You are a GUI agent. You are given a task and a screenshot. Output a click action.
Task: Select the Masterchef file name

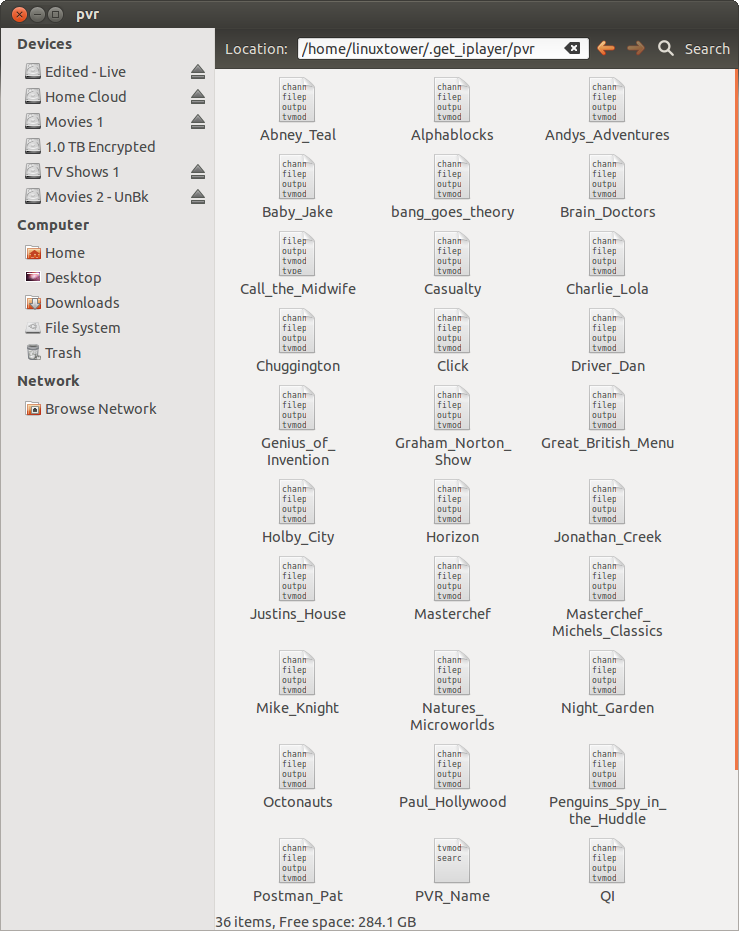(x=452, y=614)
